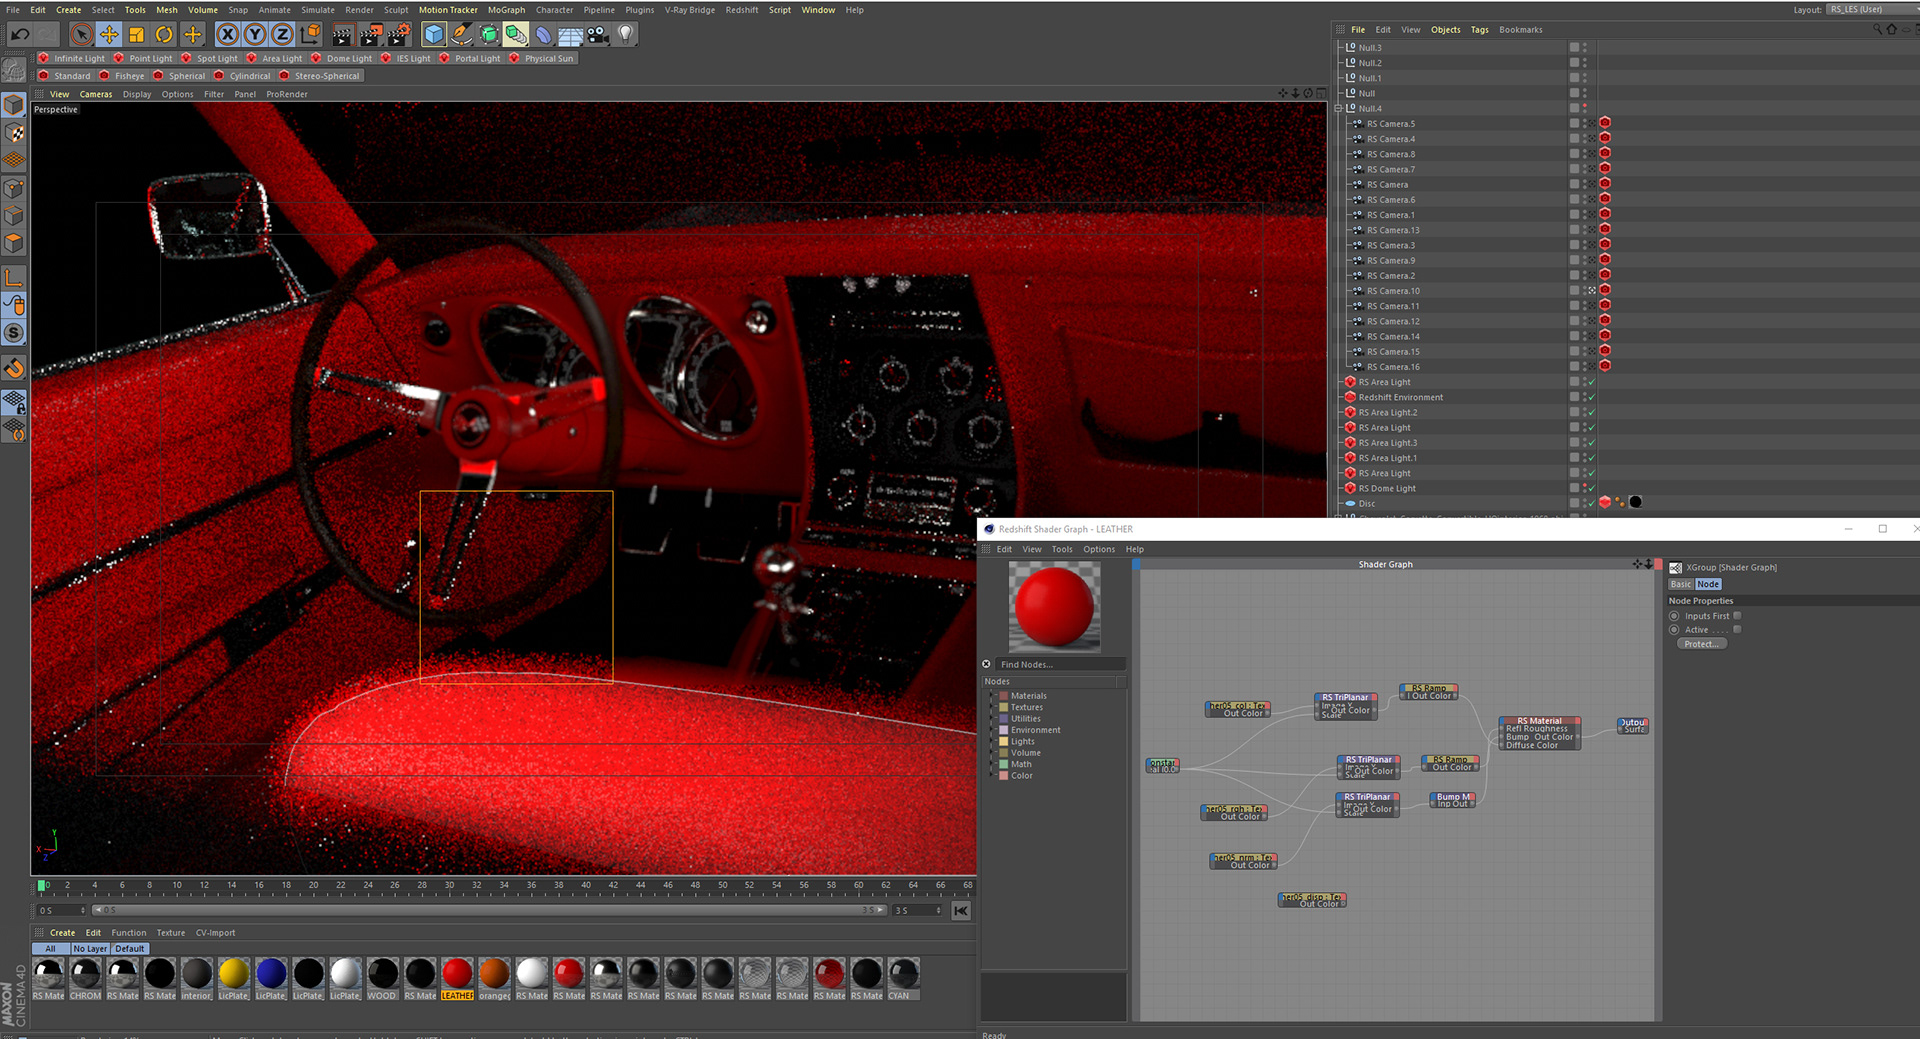The image size is (1920, 1039).
Task: Open the Edit Render Settings icon
Action: point(399,35)
